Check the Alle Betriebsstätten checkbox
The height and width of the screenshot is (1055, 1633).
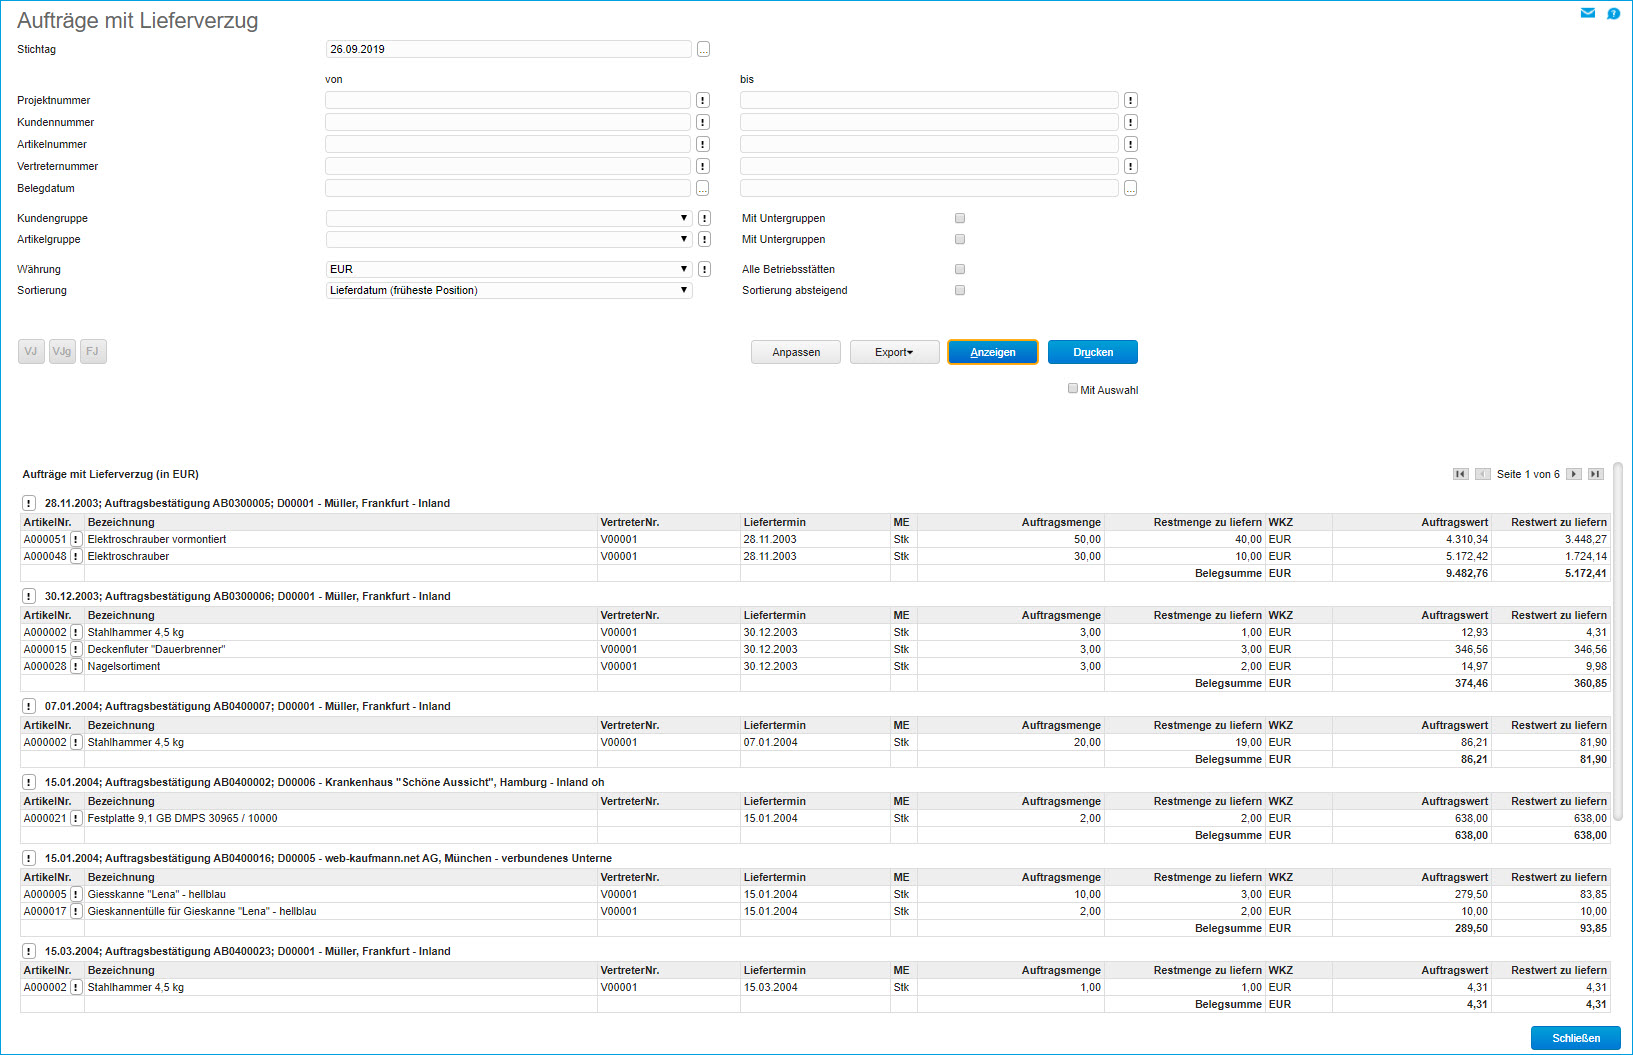(x=960, y=269)
